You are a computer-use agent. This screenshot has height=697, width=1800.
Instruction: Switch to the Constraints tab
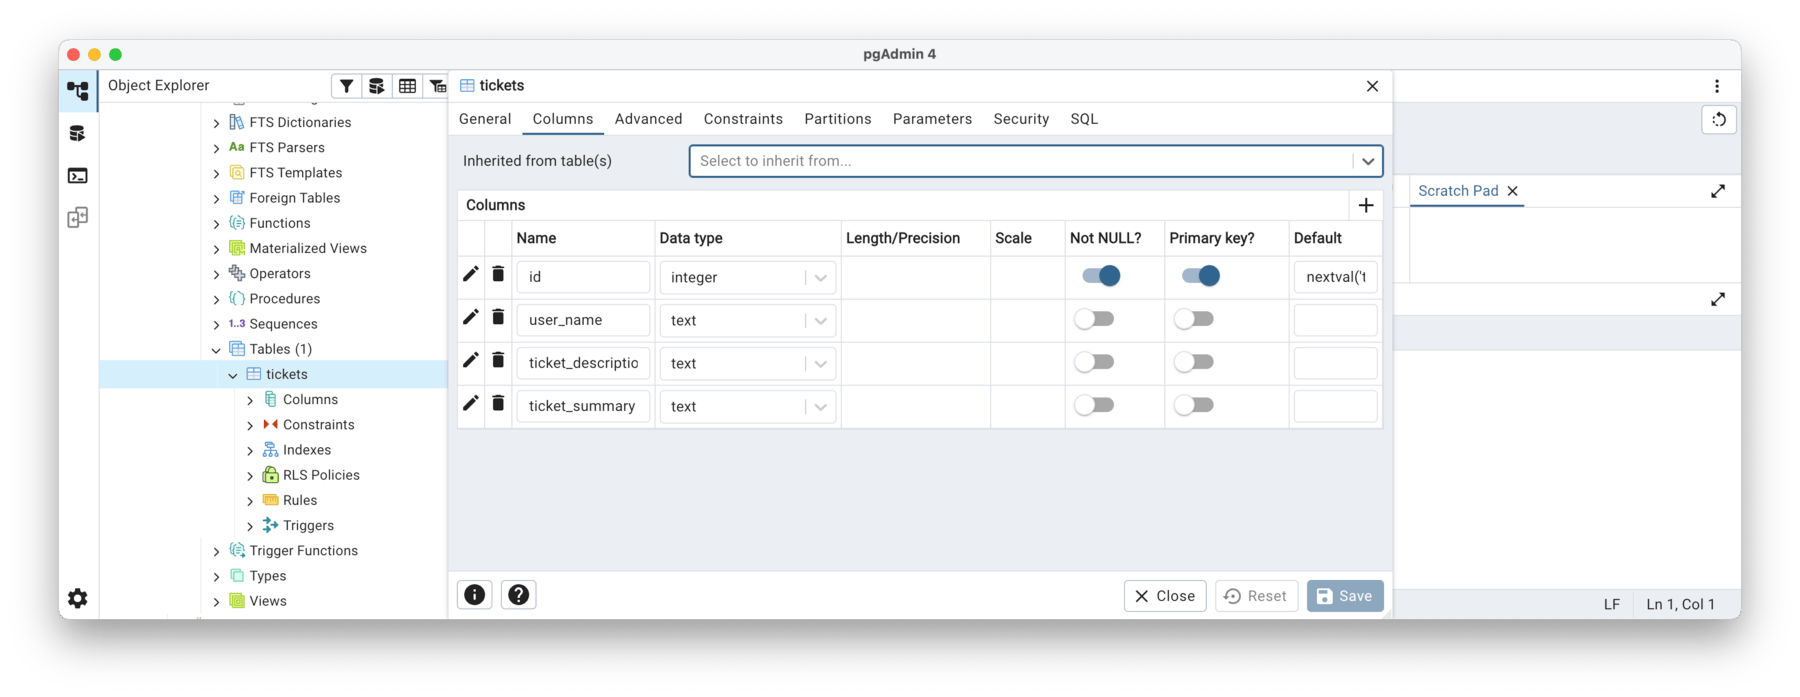743,119
